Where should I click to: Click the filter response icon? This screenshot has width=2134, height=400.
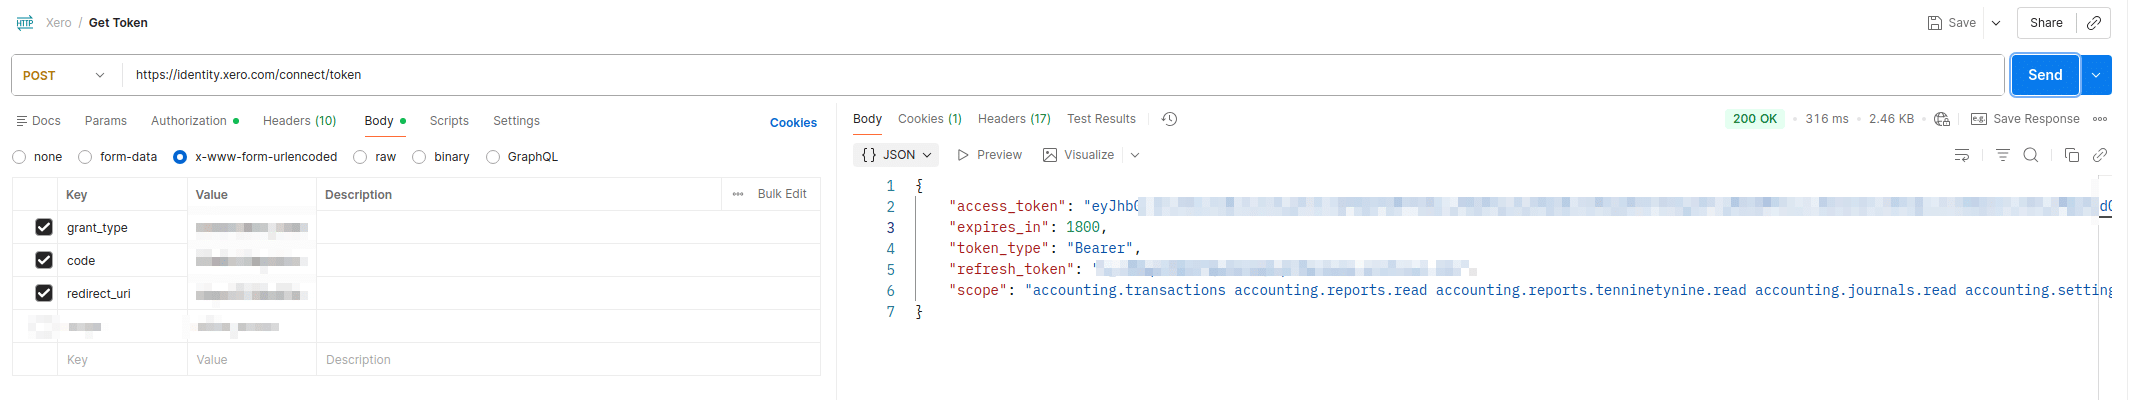click(2002, 155)
